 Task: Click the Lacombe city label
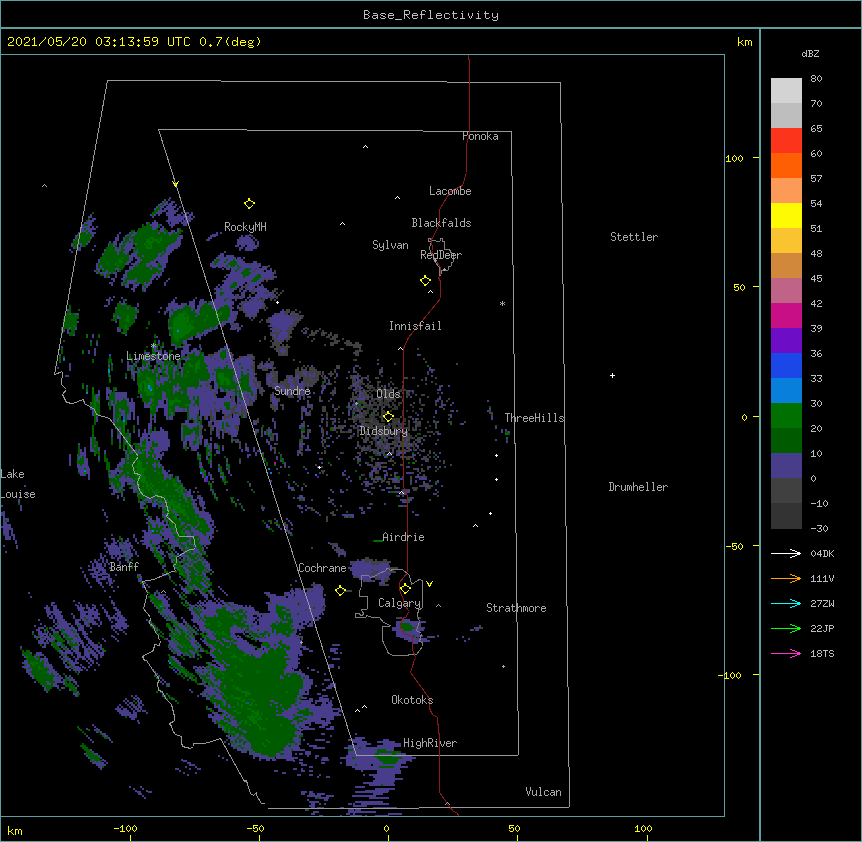tap(450, 191)
